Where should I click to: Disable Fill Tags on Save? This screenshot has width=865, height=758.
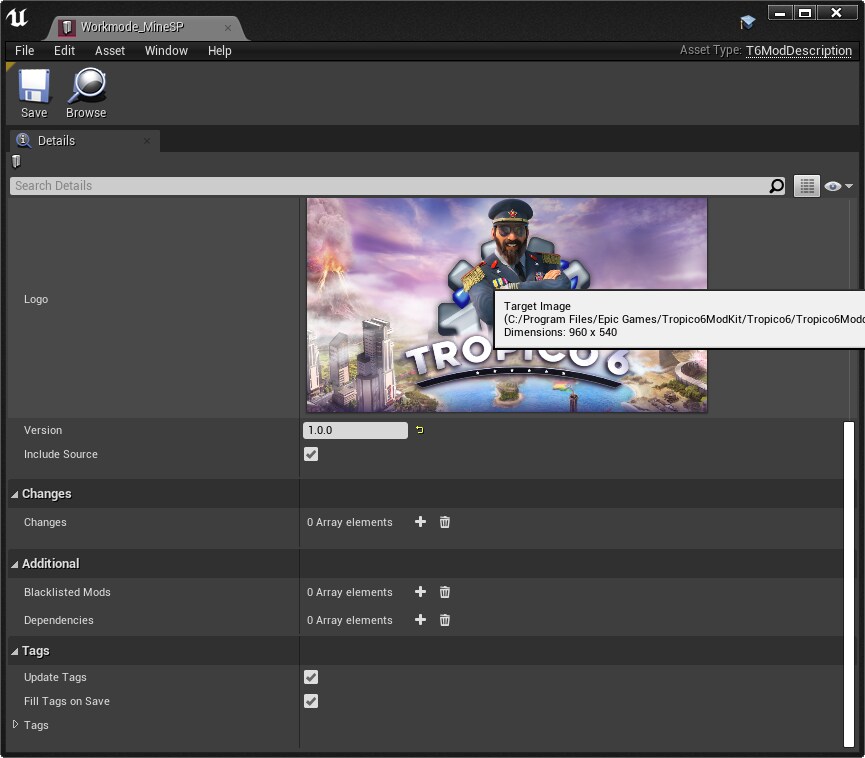point(311,701)
